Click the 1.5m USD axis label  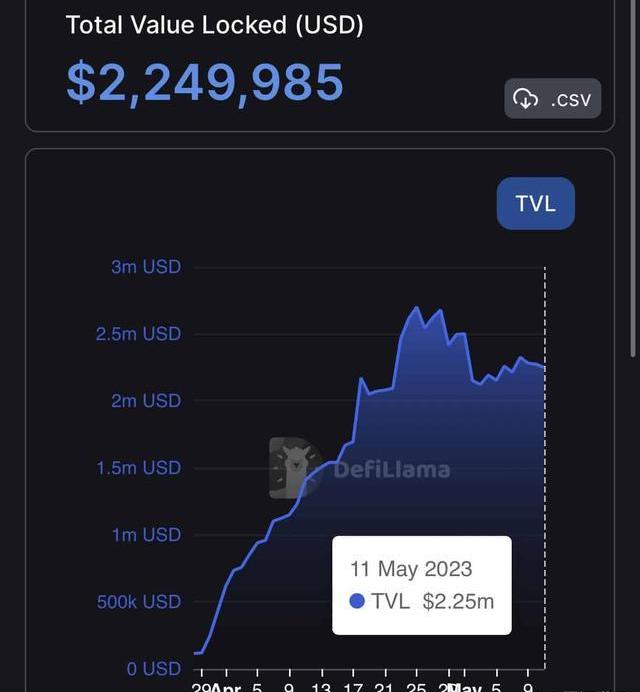coord(139,468)
